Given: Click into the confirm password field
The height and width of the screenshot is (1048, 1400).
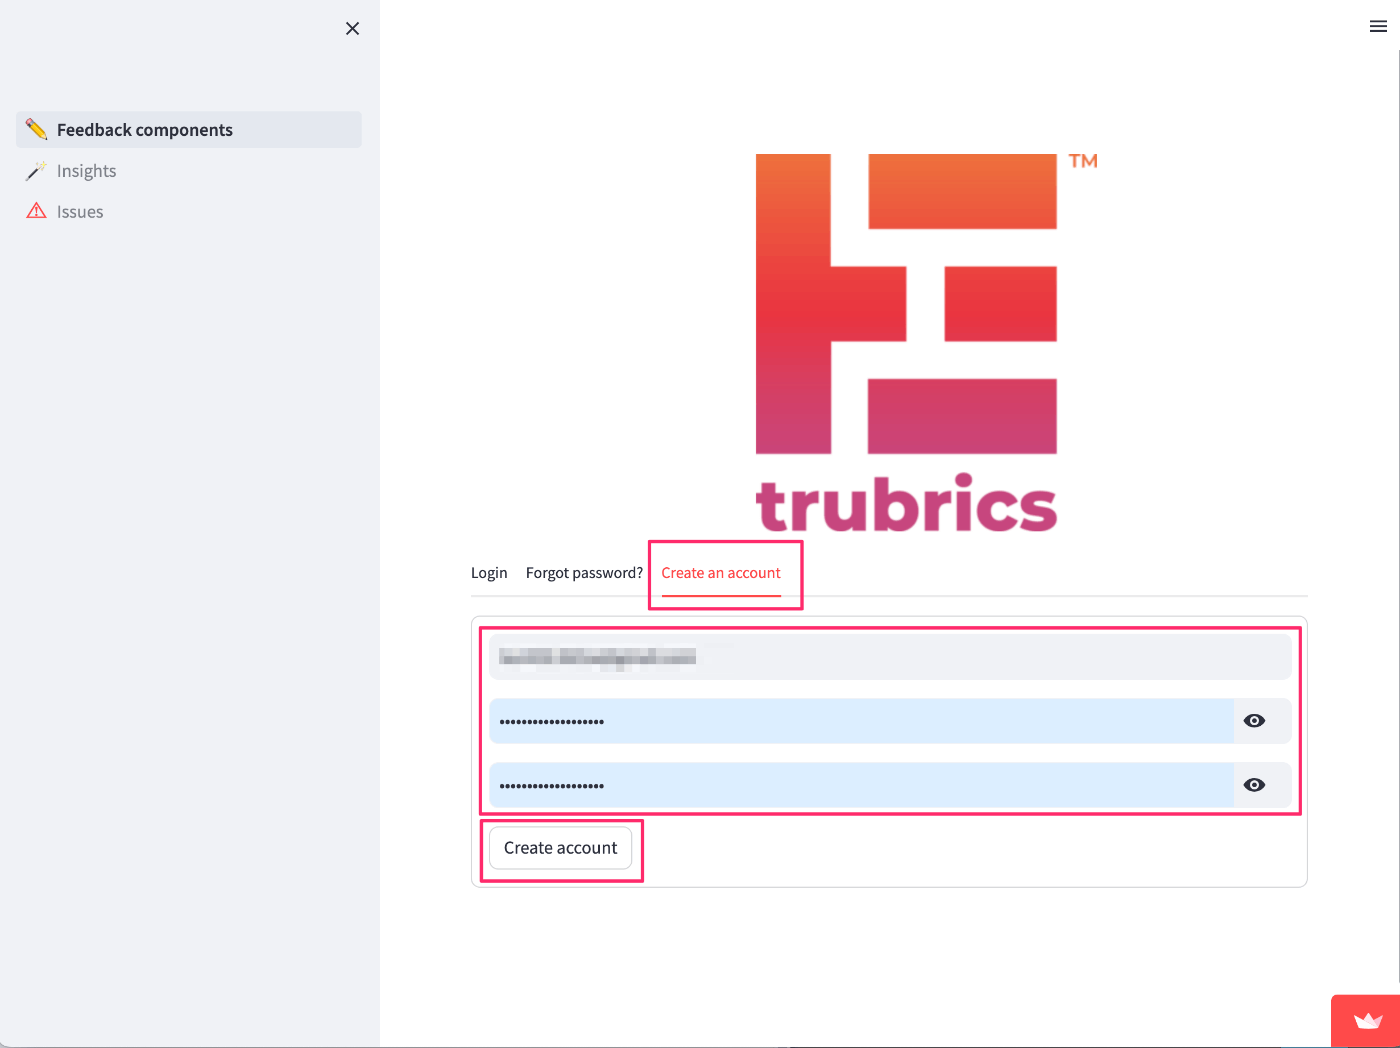Looking at the screenshot, I should 861,785.
